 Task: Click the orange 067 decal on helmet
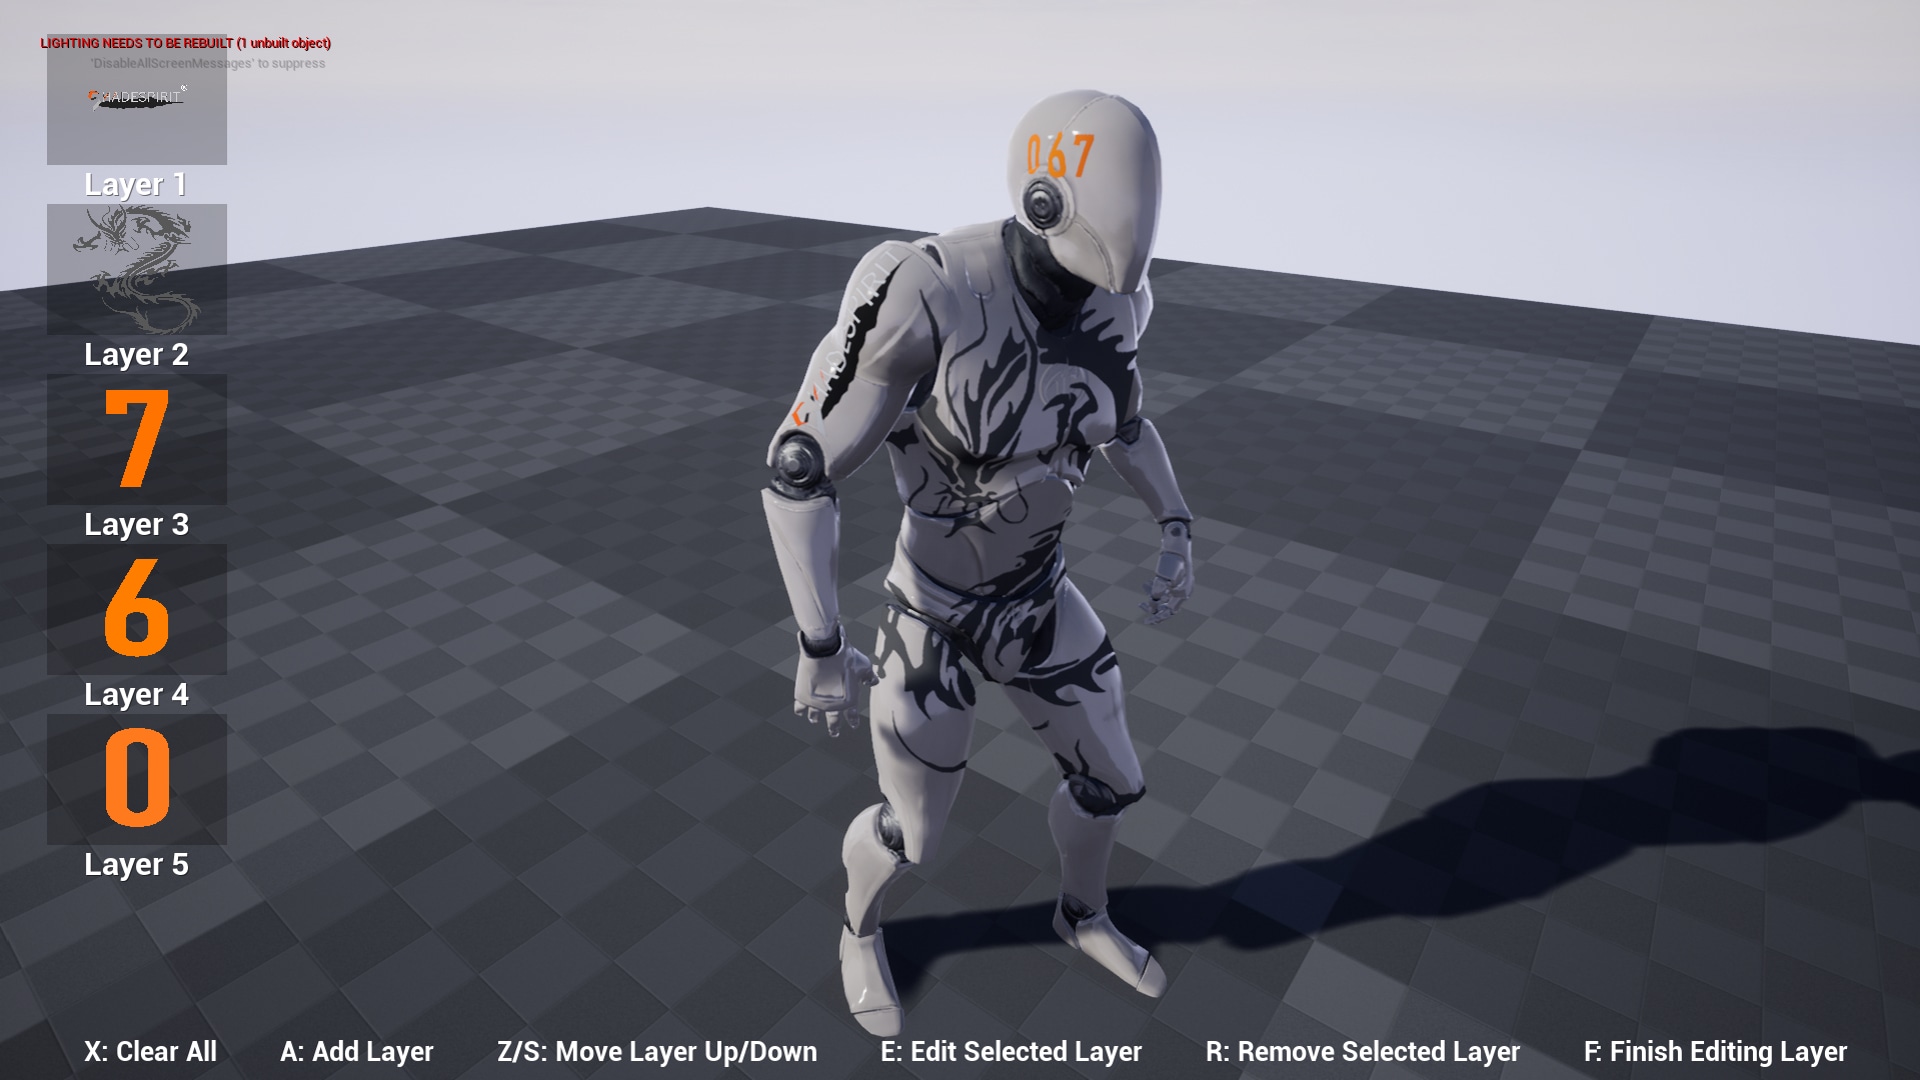coord(1060,156)
